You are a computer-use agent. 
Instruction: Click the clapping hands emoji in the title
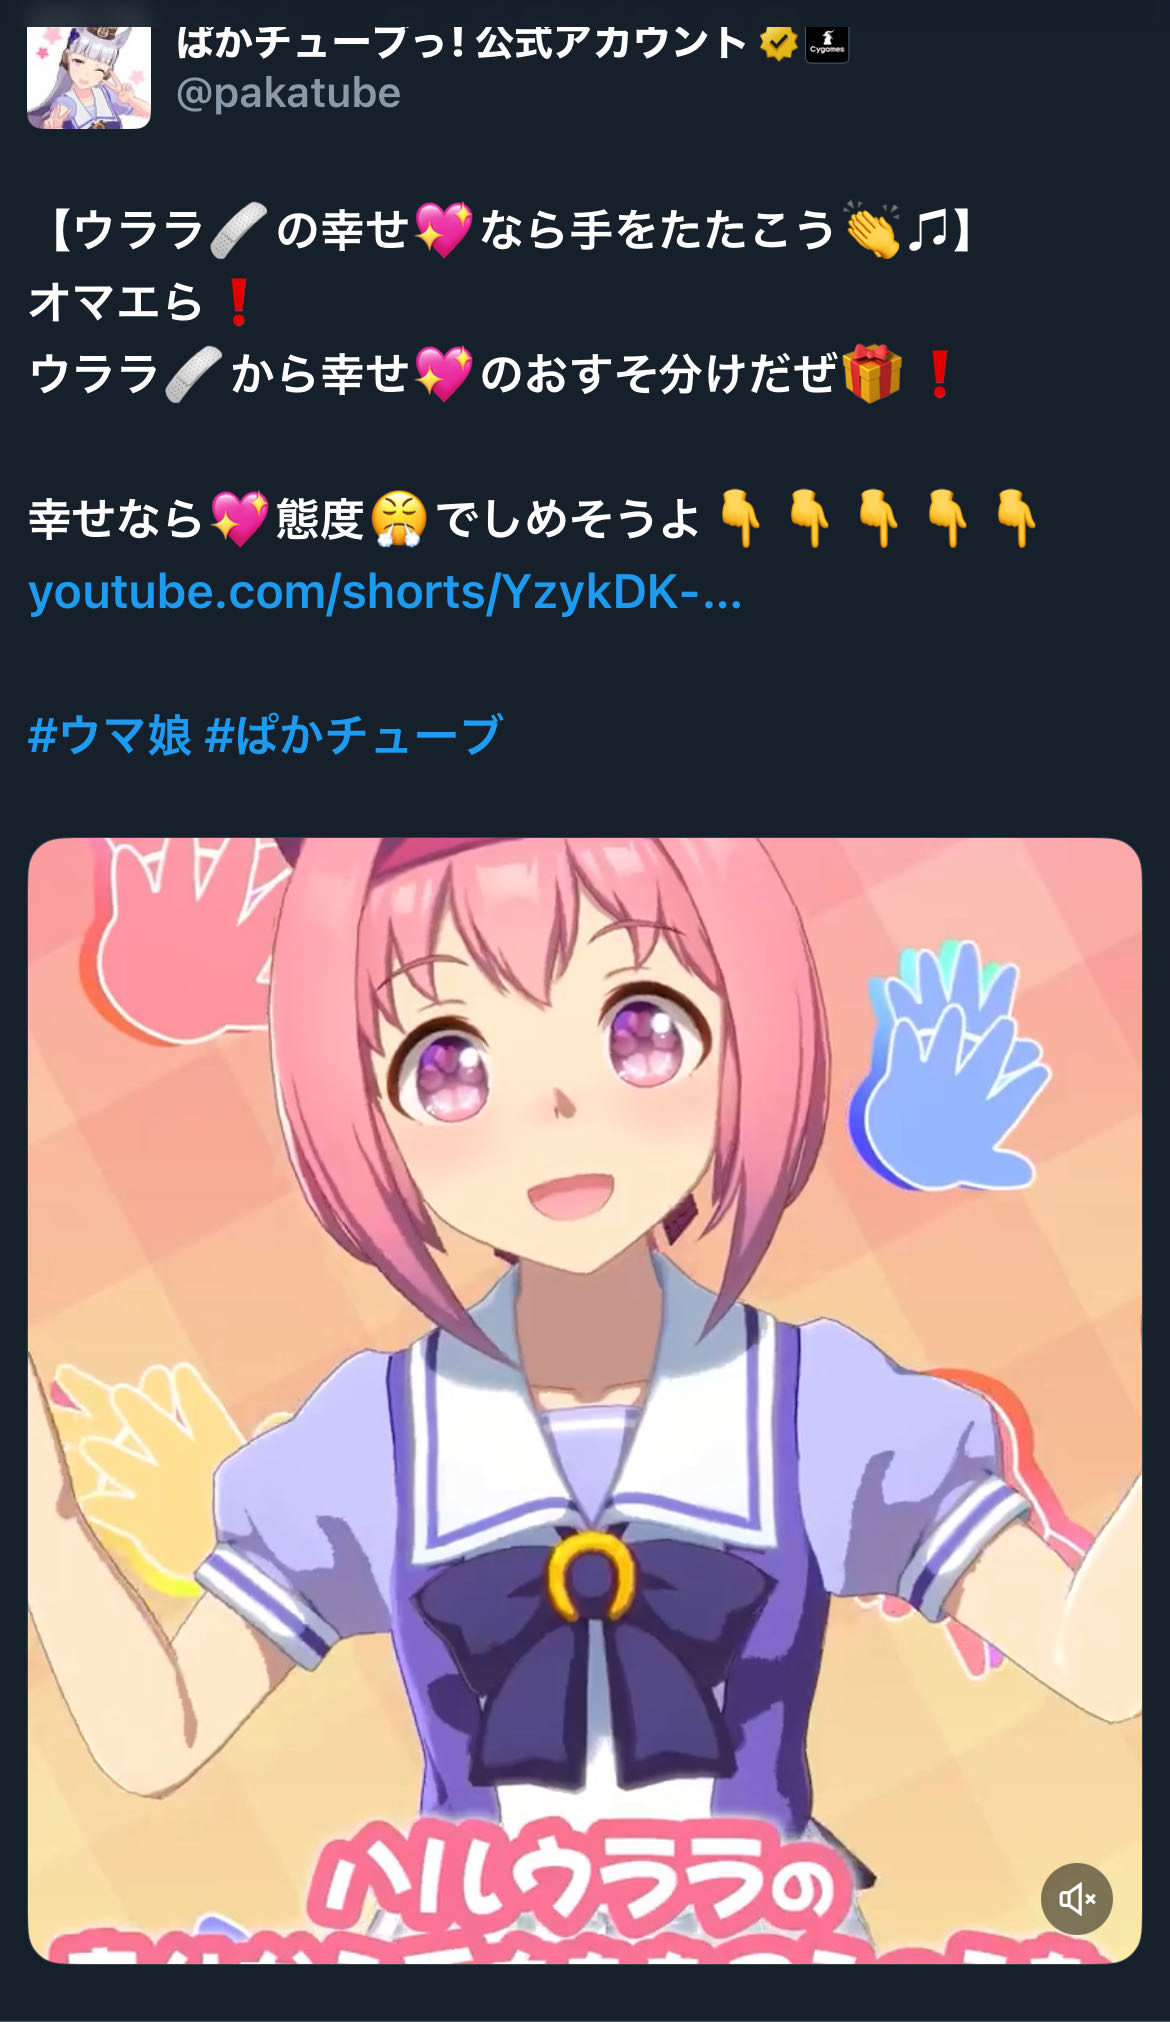click(872, 230)
